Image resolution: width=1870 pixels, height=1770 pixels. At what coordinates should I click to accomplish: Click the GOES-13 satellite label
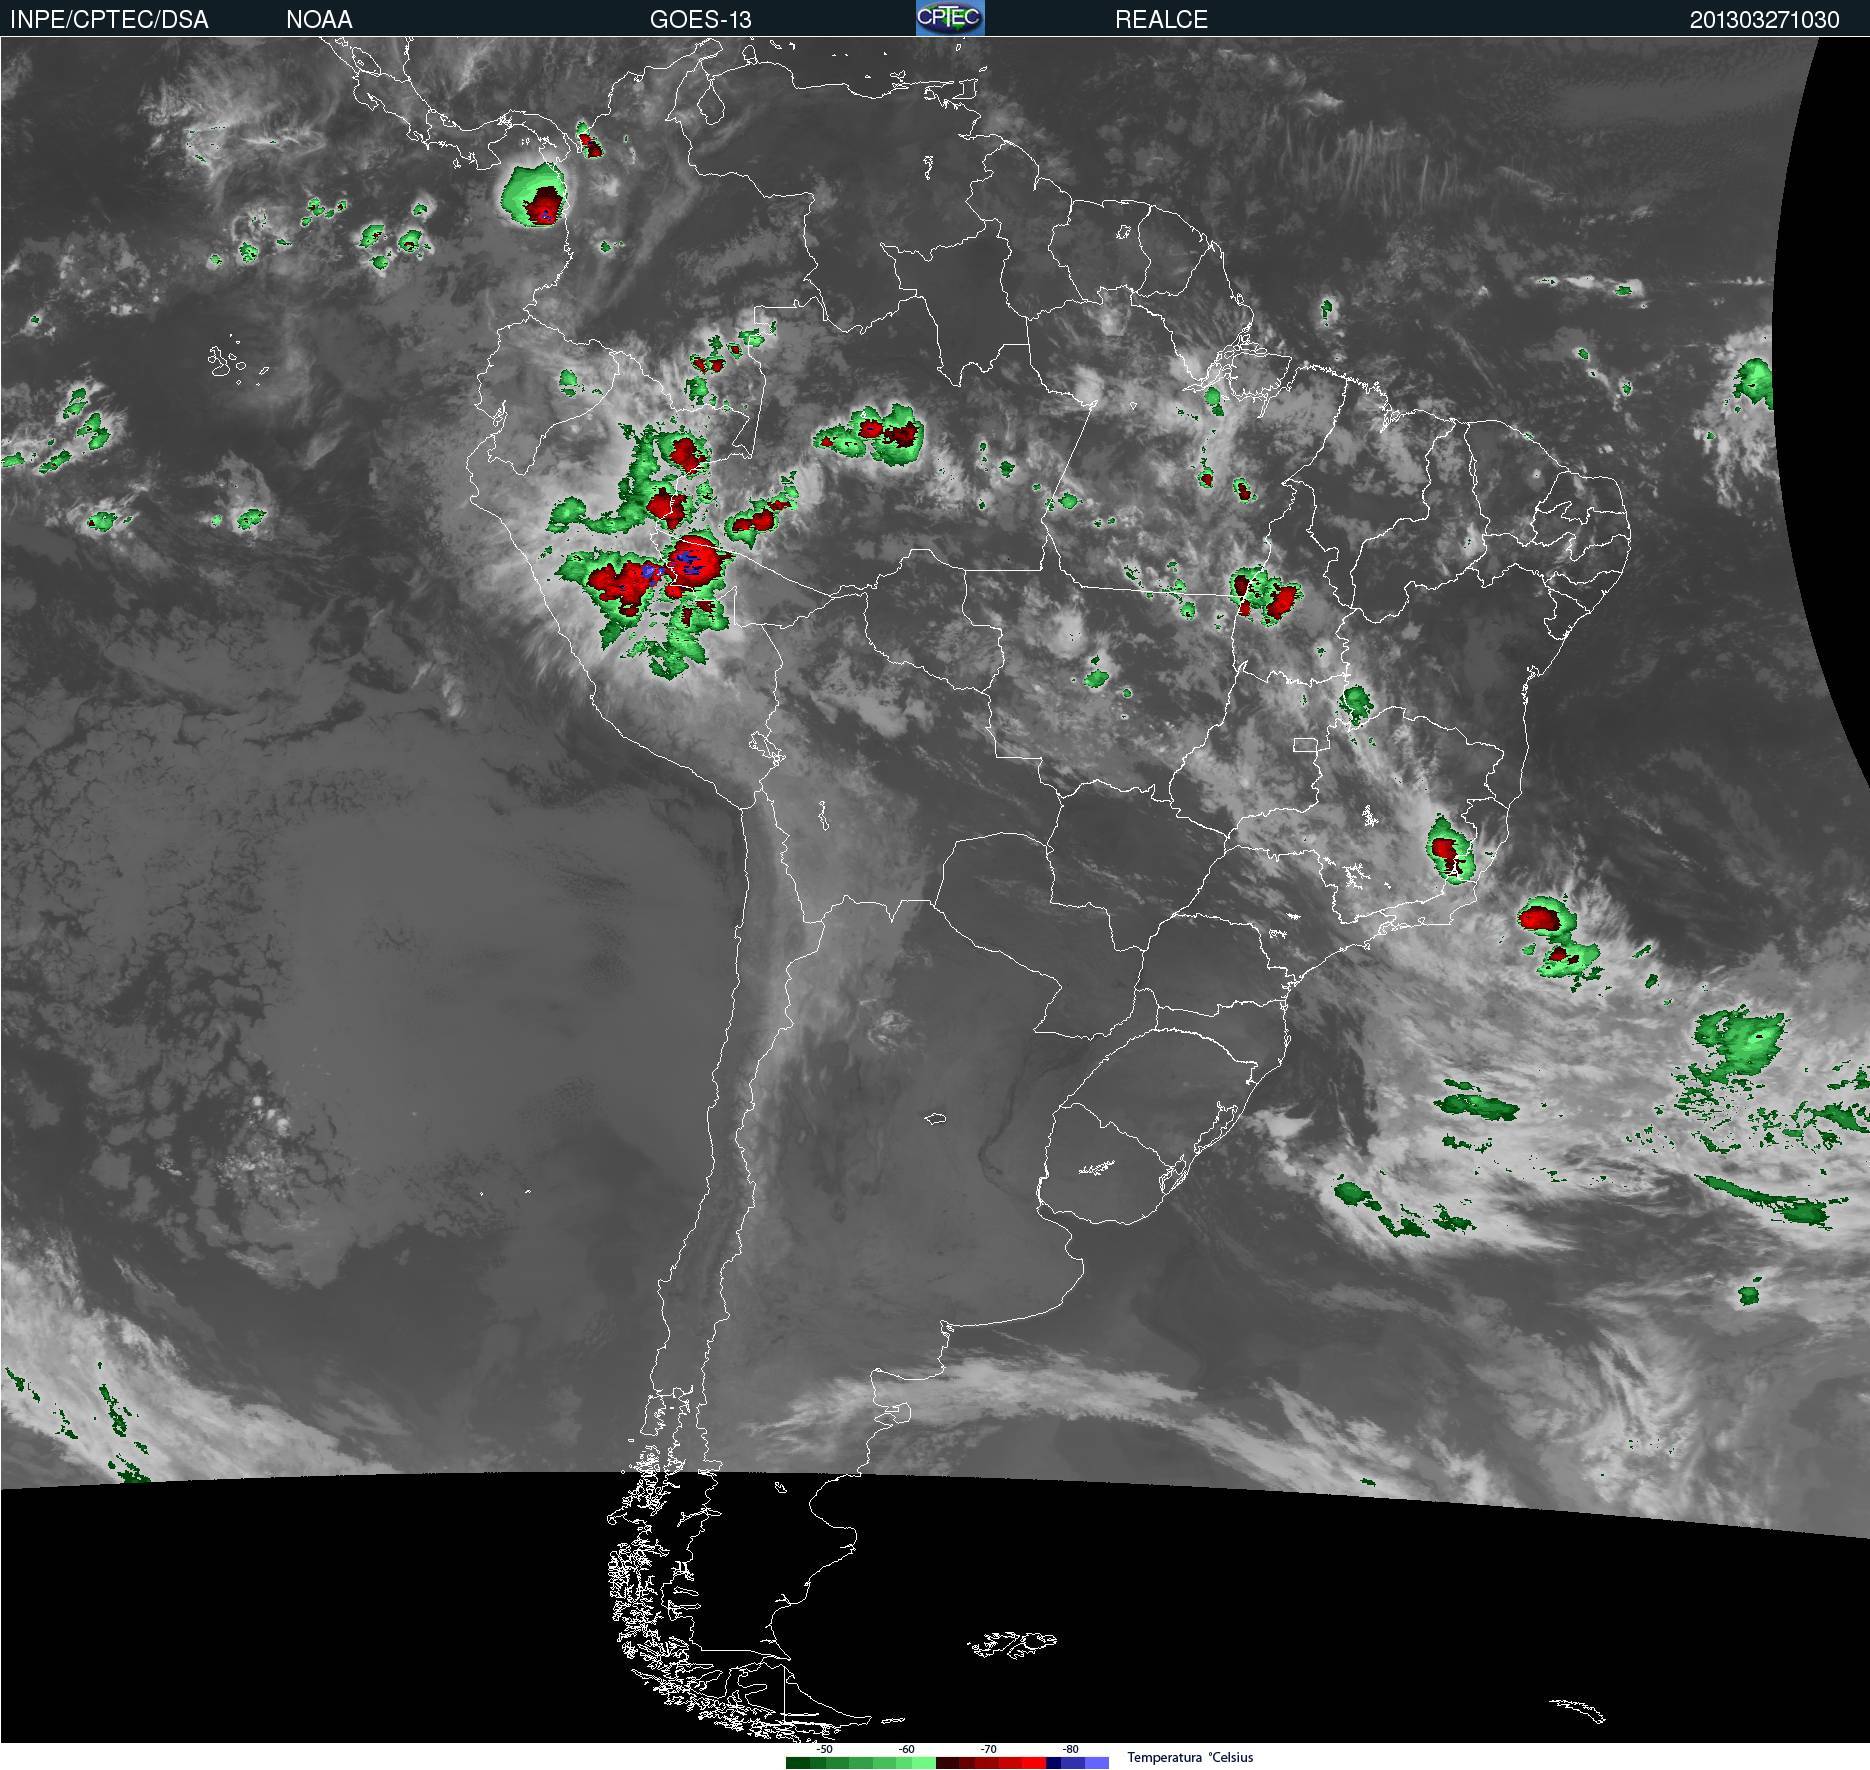700,19
